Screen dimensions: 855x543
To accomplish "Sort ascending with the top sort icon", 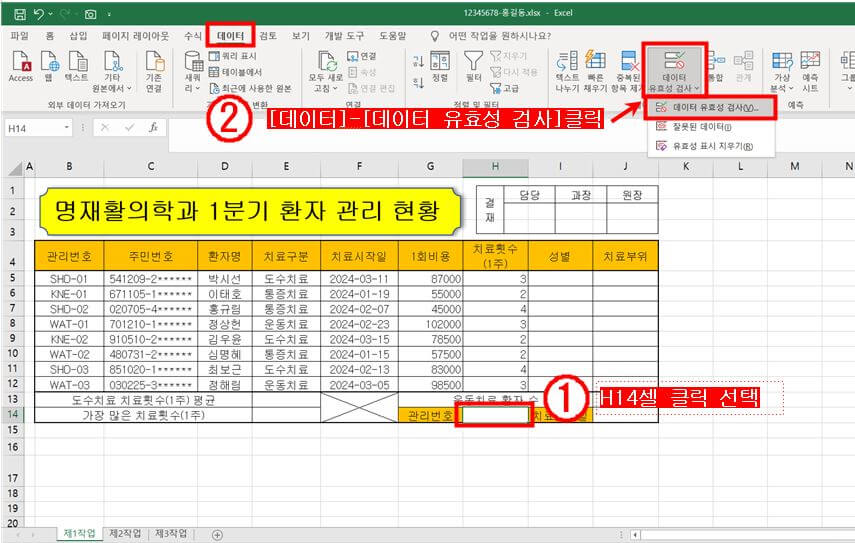I will point(418,61).
